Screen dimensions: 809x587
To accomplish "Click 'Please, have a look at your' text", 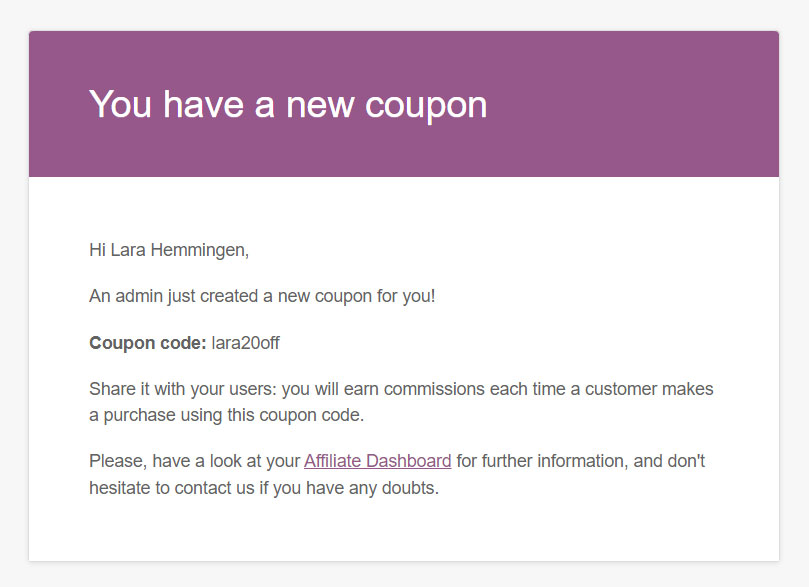I will (195, 461).
